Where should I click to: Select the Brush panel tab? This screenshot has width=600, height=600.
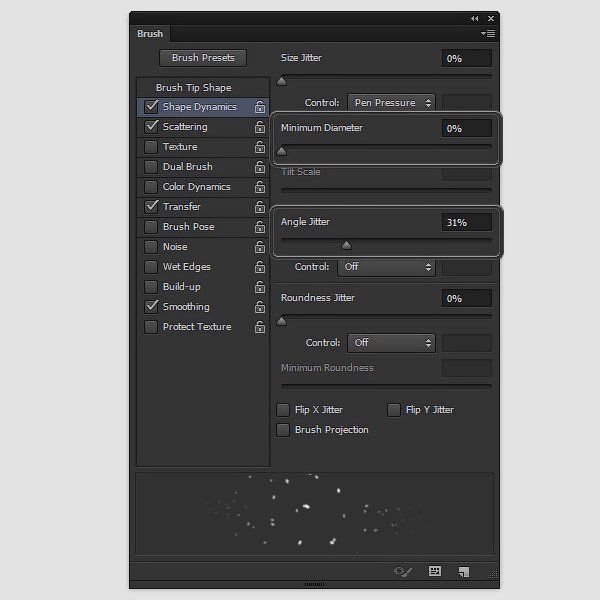click(x=150, y=34)
